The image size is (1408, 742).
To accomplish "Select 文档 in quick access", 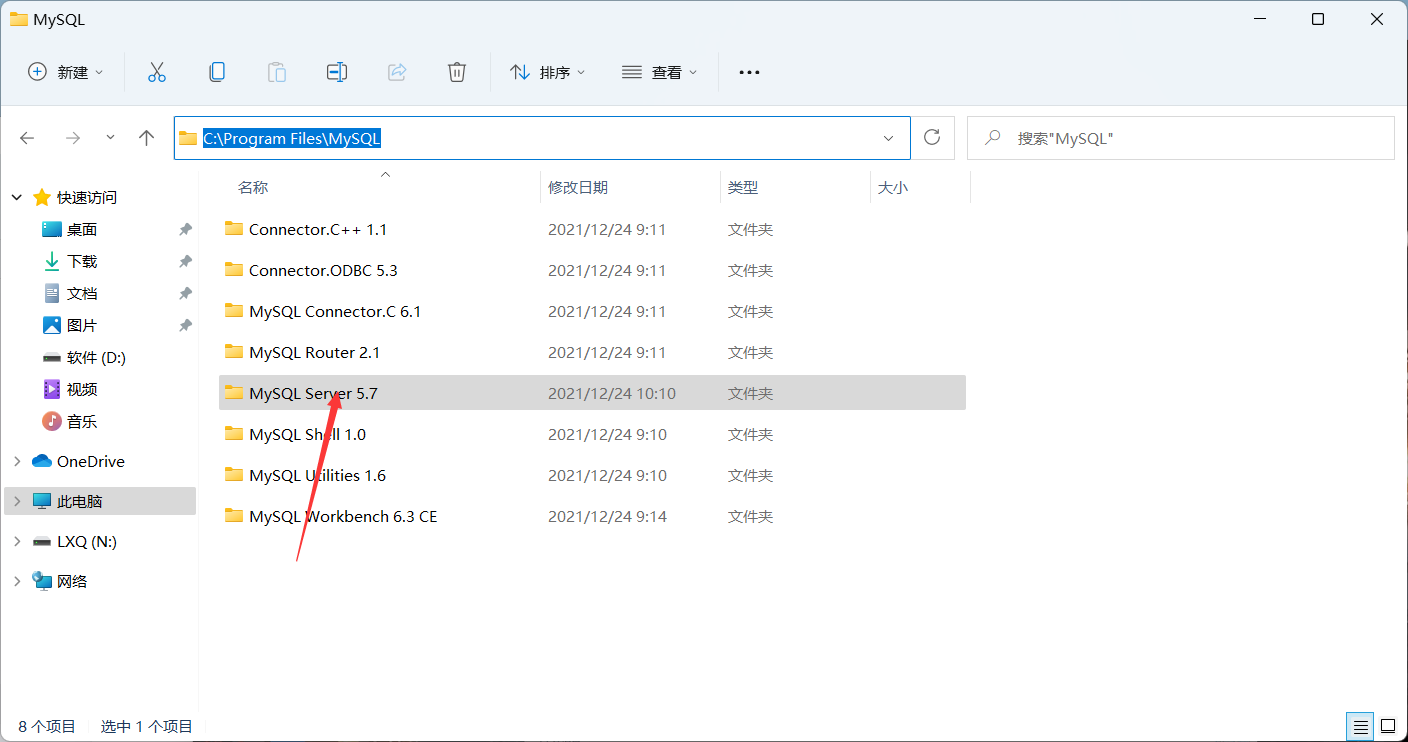I will [x=82, y=294].
